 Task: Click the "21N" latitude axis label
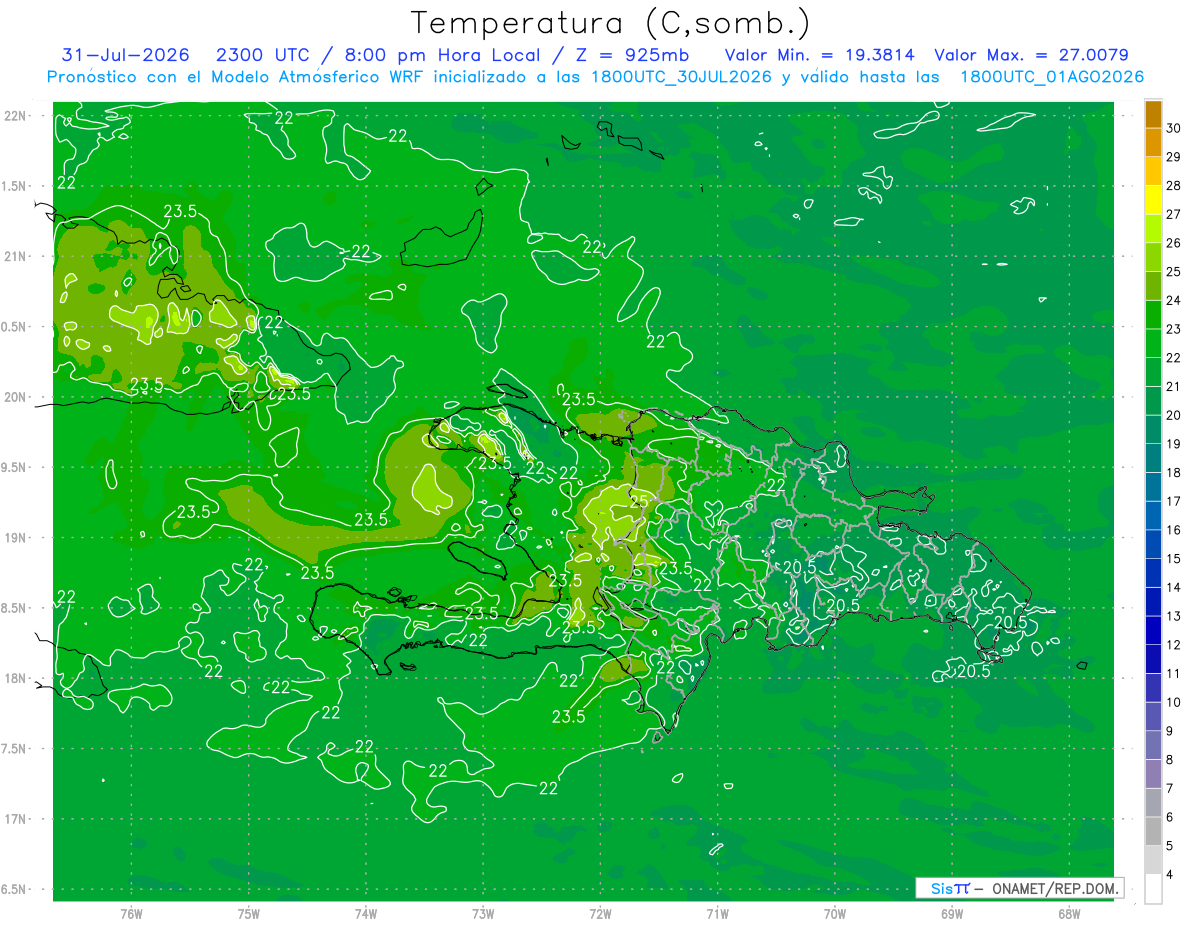click(x=15, y=256)
